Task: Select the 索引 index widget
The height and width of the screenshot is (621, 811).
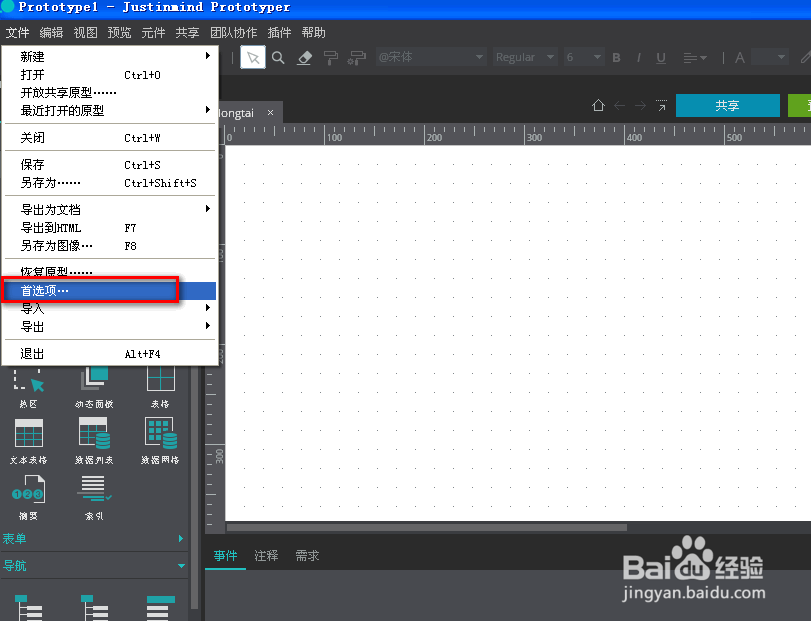Action: (94, 497)
